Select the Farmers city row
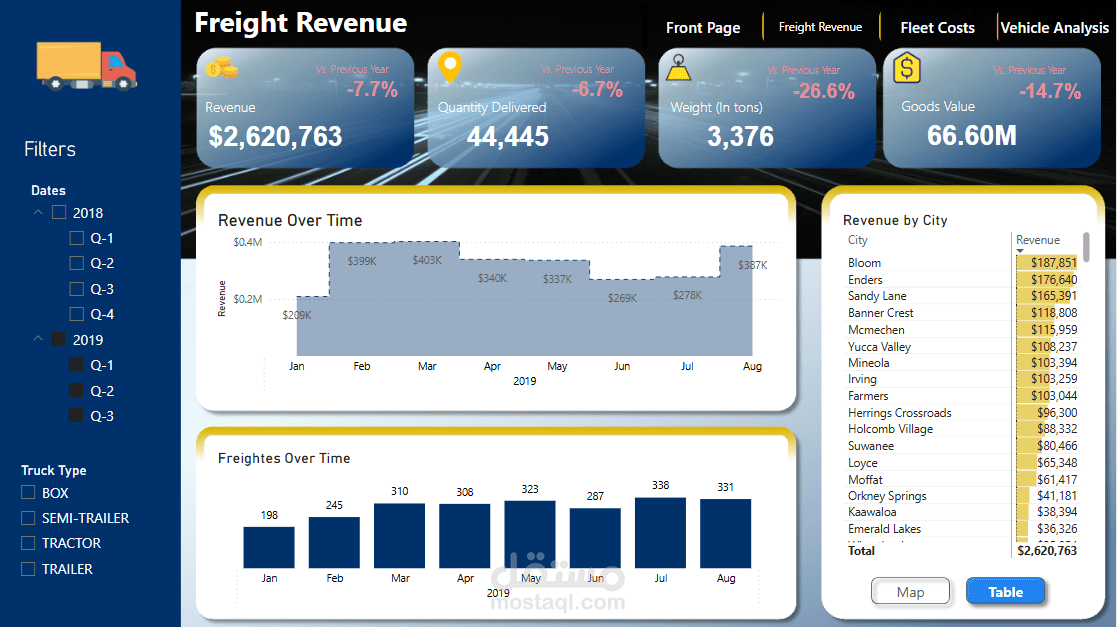Viewport: 1117px width, 627px height. tap(962, 396)
